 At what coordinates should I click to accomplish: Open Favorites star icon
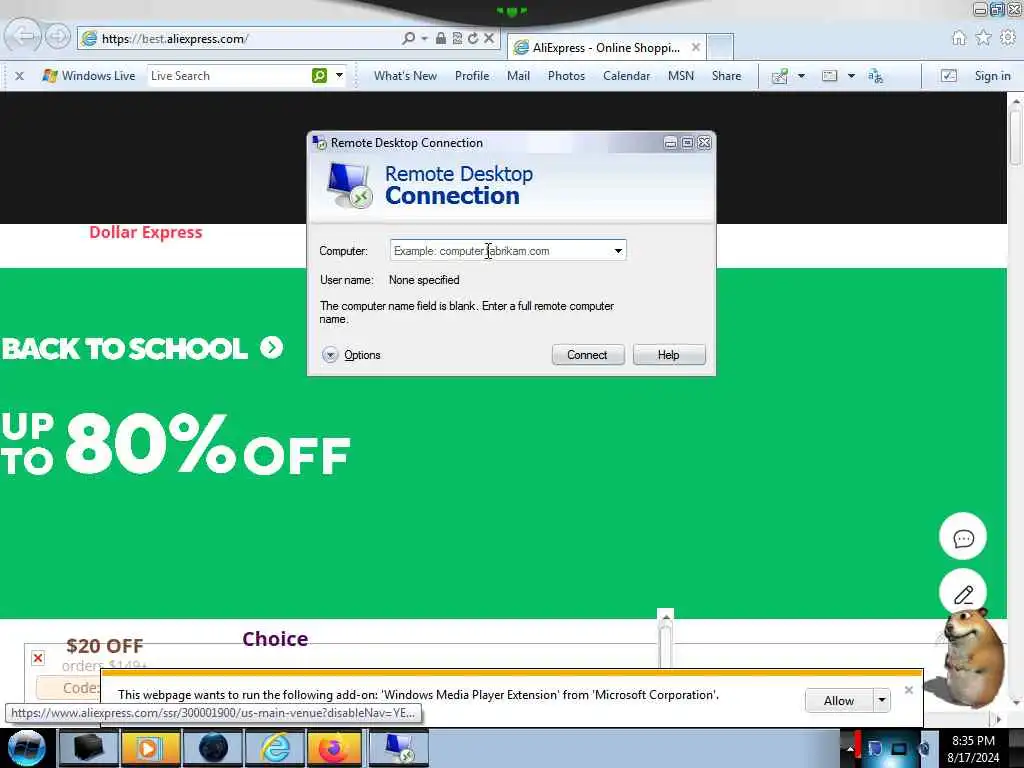pos(984,39)
